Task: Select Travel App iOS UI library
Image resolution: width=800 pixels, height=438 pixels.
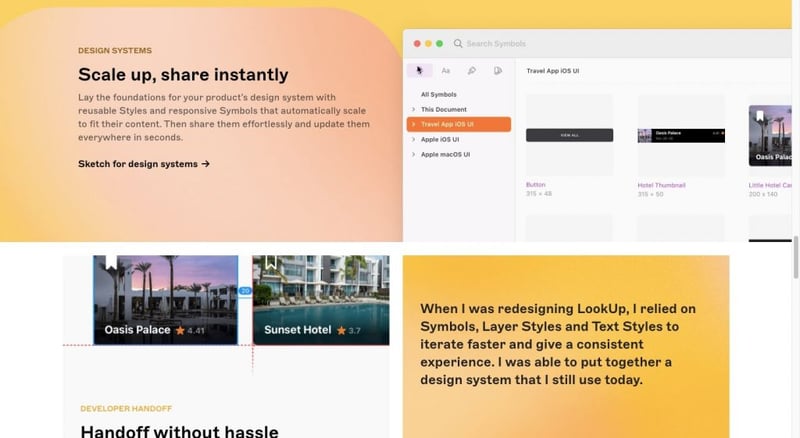Action: (459, 124)
